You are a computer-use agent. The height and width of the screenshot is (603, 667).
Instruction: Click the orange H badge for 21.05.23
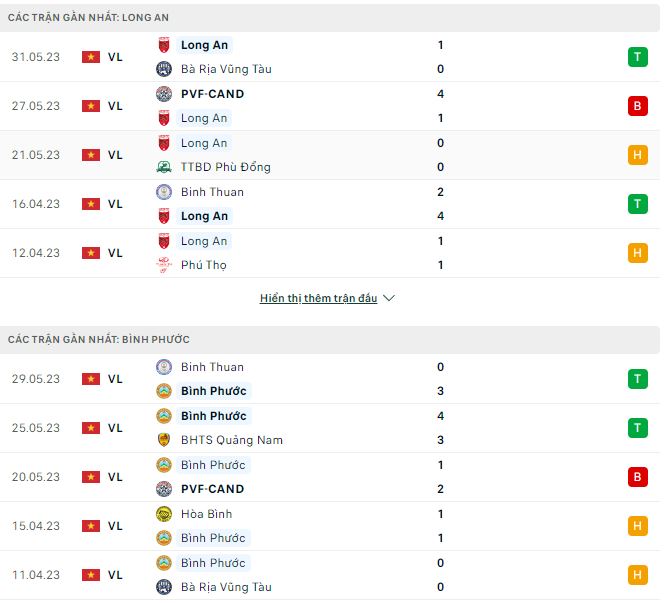(638, 155)
